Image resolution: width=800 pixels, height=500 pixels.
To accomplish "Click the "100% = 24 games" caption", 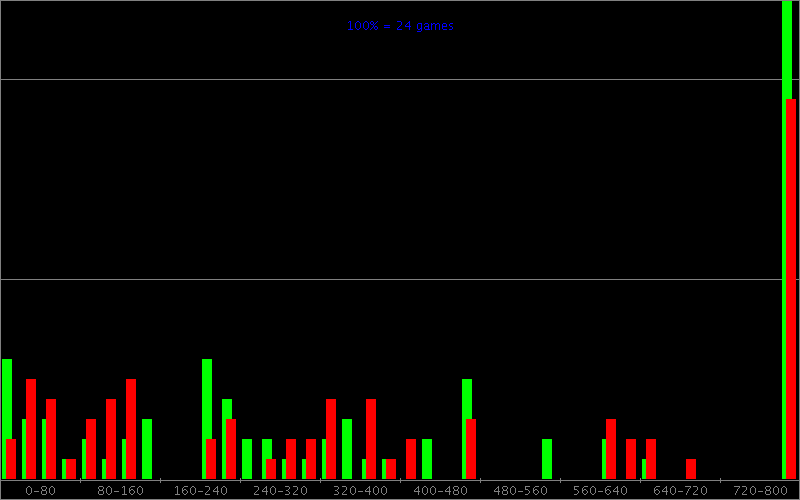I will coord(400,26).
